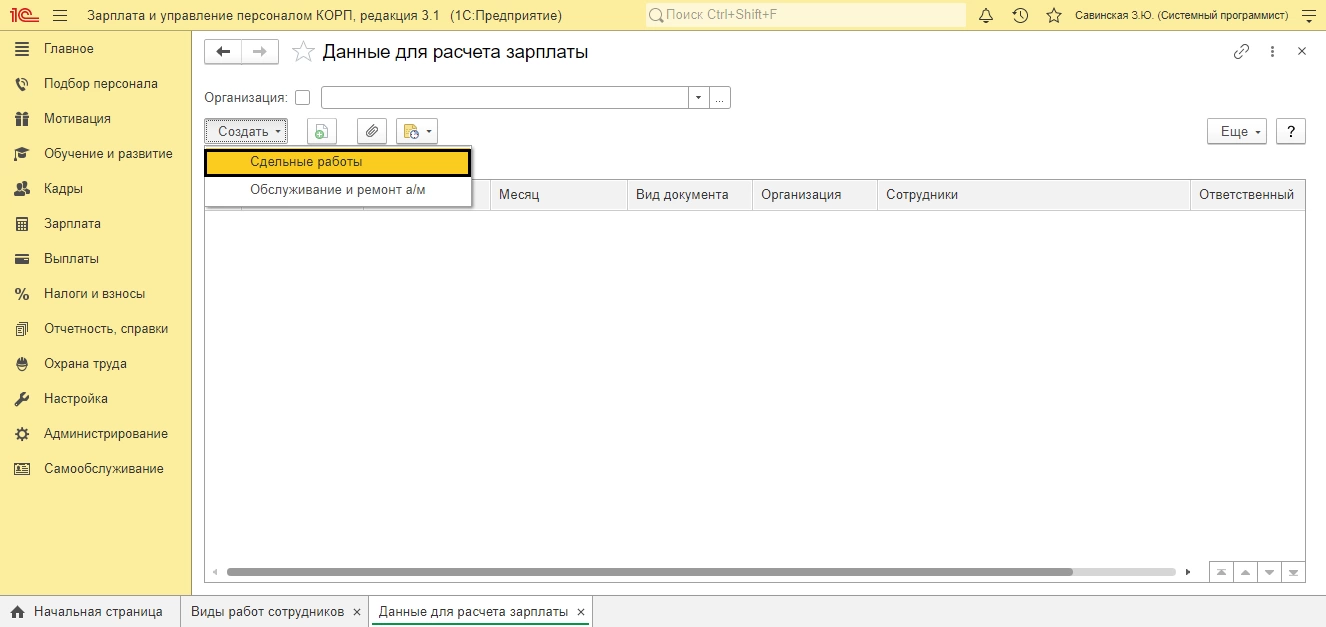This screenshot has height=627, width=1326.
Task: Sort by the Вид документа column header
Action: click(689, 195)
